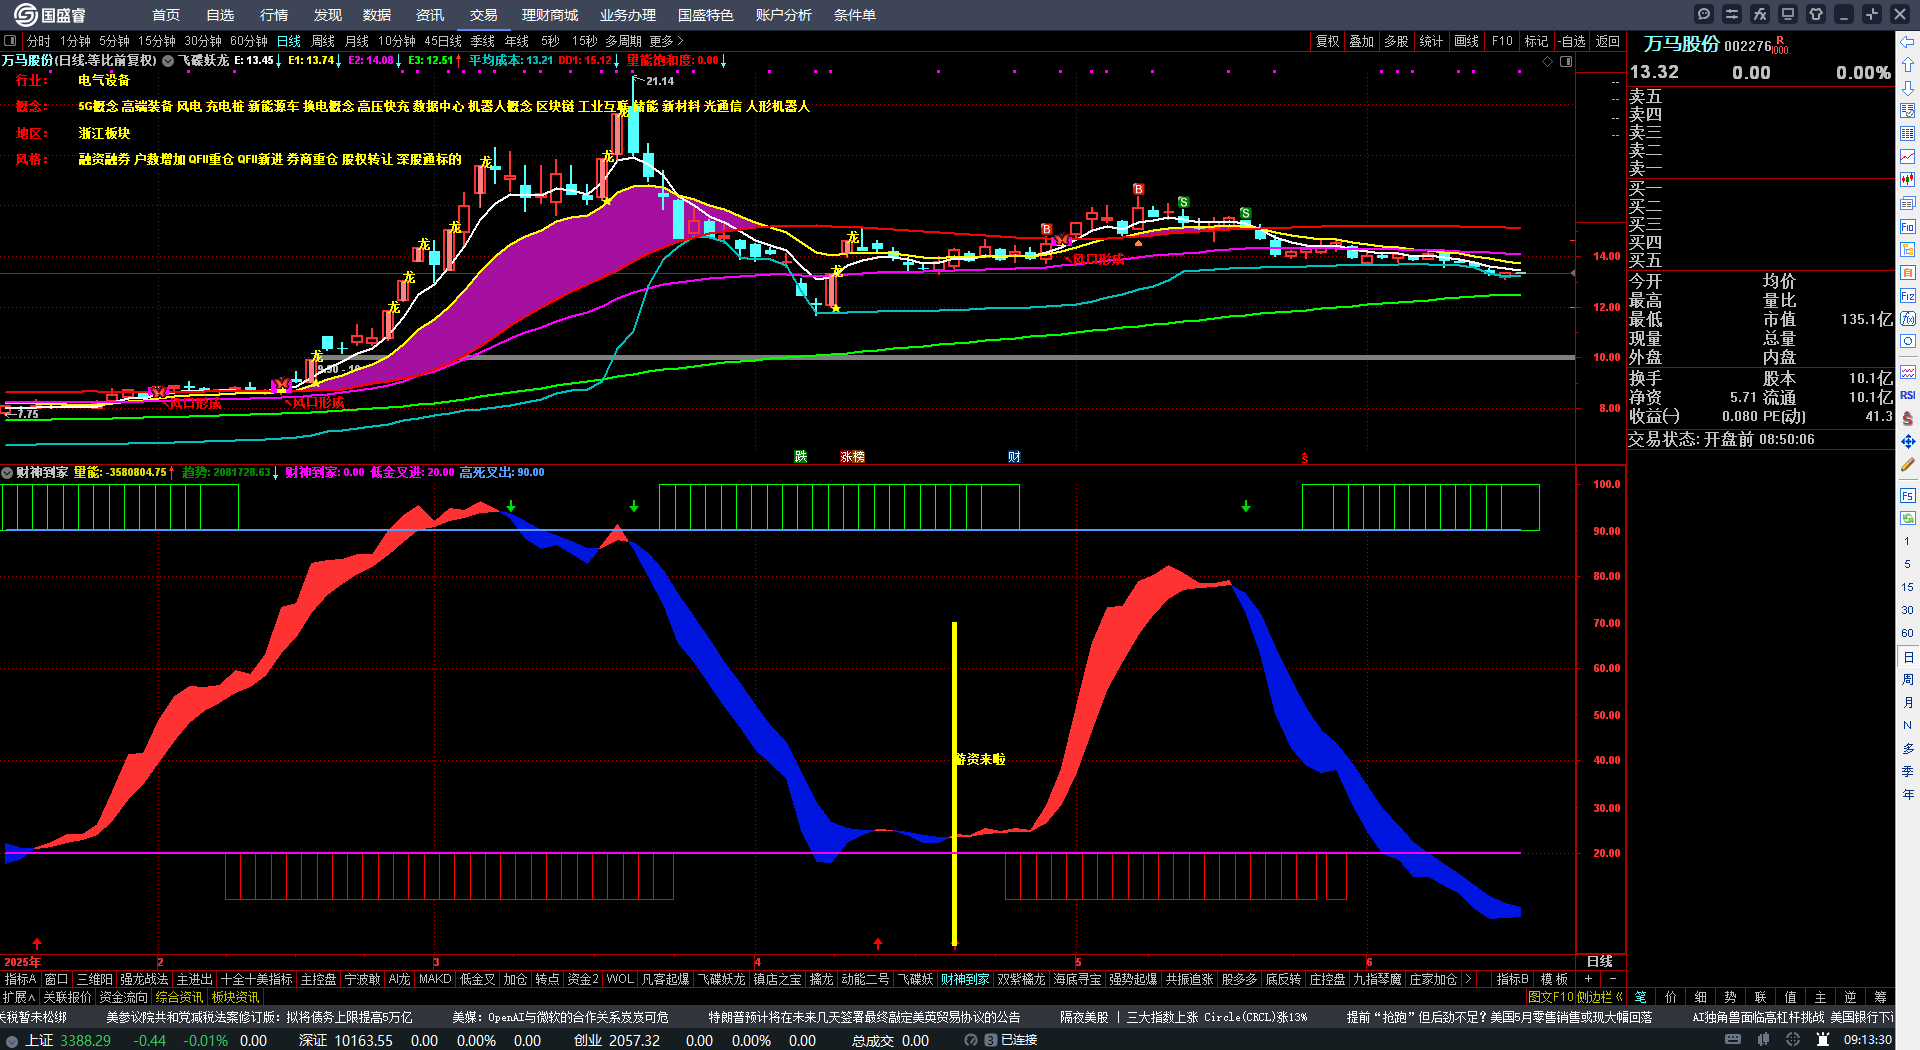Click the F5 icon in right sidebar

tap(1908, 496)
